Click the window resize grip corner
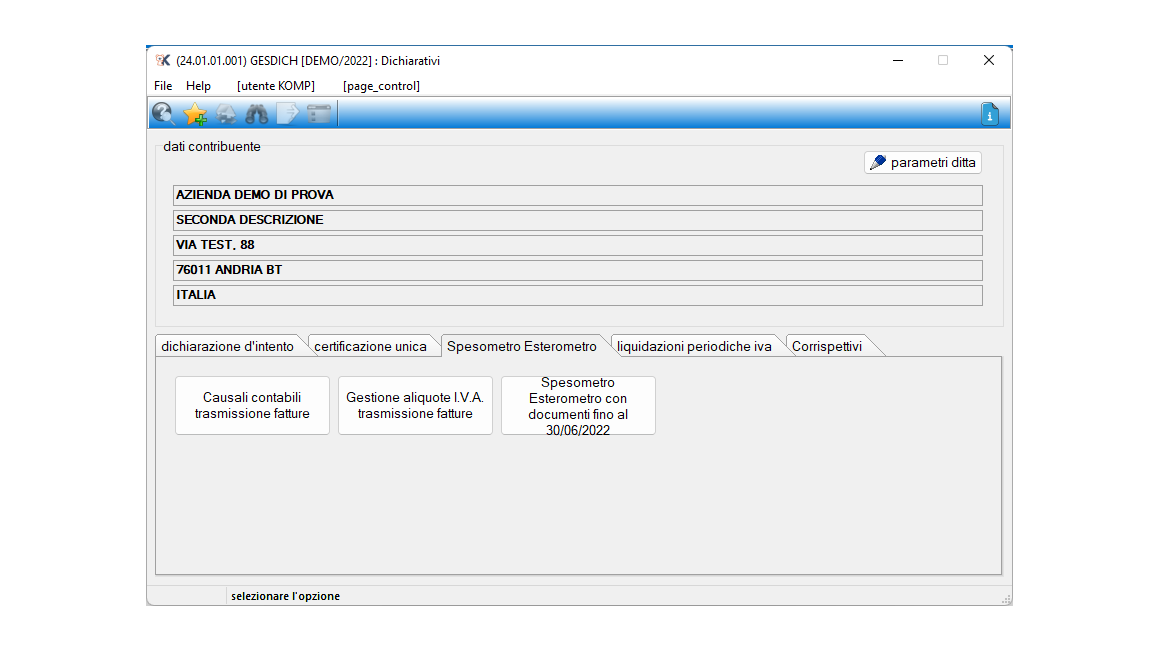This screenshot has height=648, width=1152. point(1006,600)
